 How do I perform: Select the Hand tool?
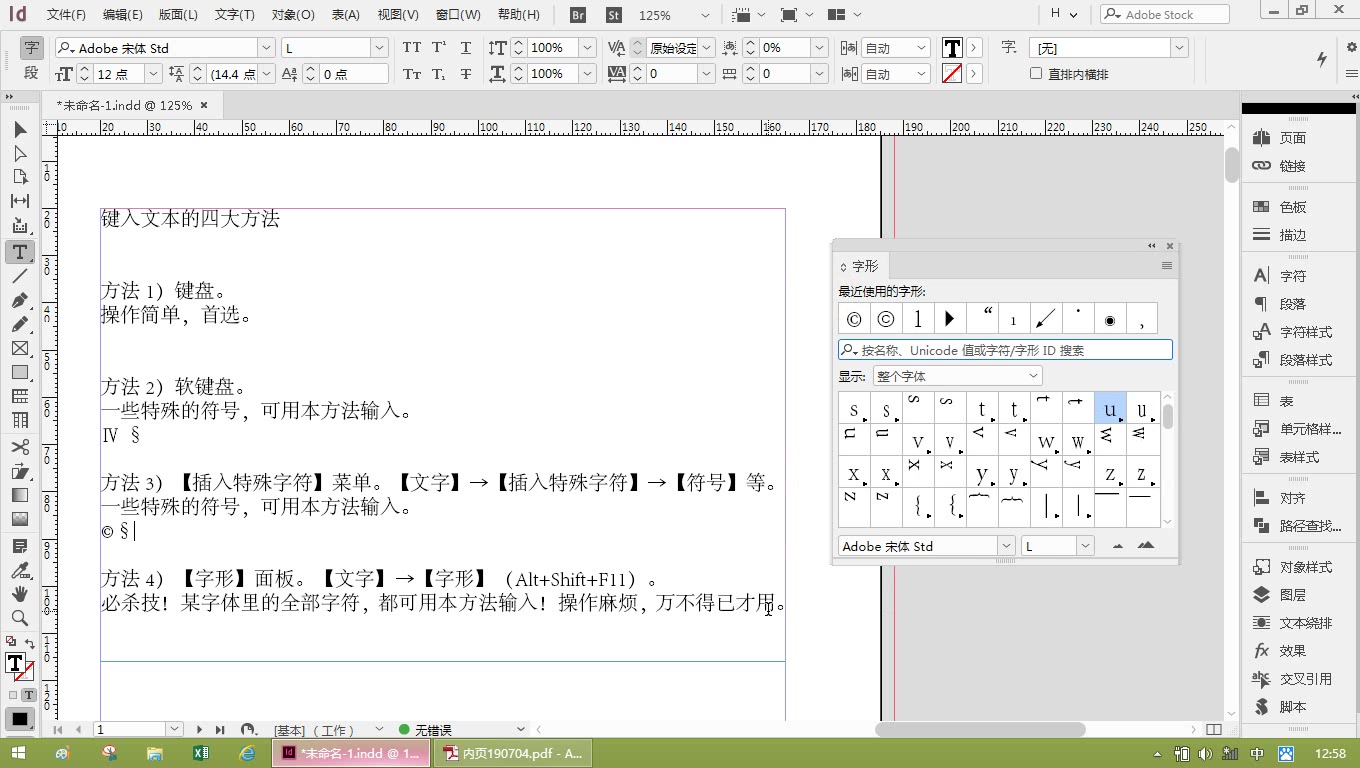20,594
